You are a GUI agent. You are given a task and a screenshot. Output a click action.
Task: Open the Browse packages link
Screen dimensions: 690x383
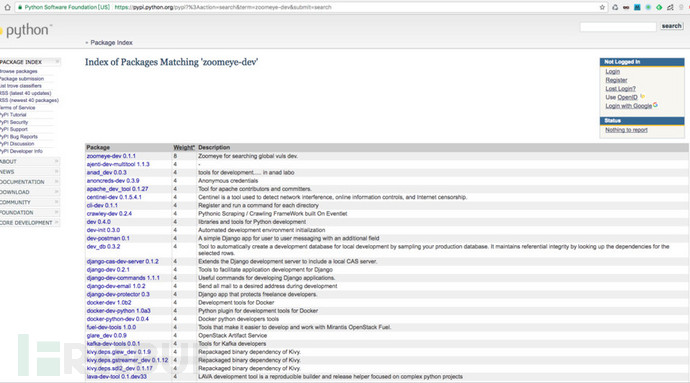pos(19,71)
